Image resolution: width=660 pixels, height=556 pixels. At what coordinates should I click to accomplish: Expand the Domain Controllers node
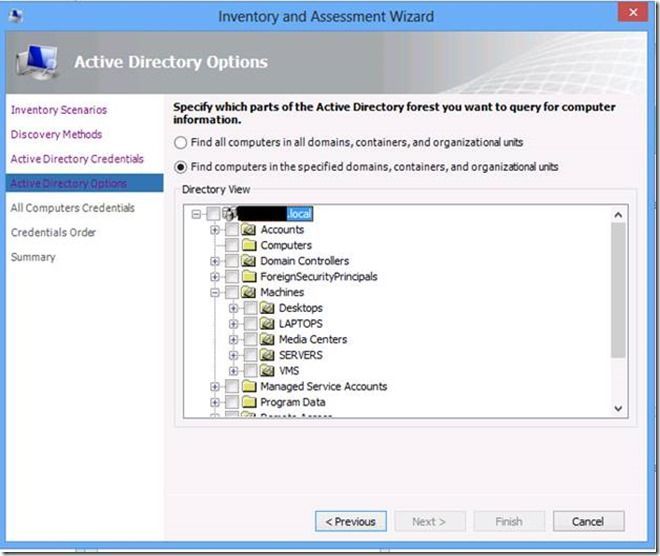[x=215, y=261]
